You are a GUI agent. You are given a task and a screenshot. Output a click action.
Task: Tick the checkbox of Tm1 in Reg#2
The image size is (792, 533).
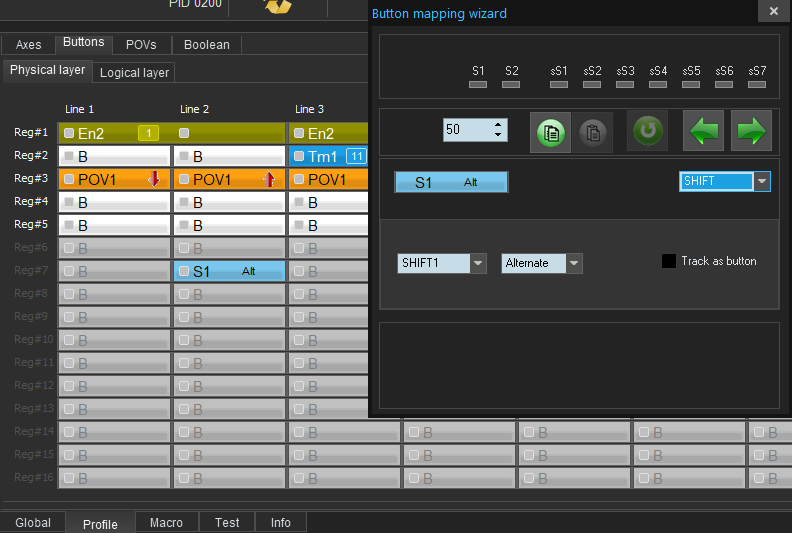click(x=299, y=157)
